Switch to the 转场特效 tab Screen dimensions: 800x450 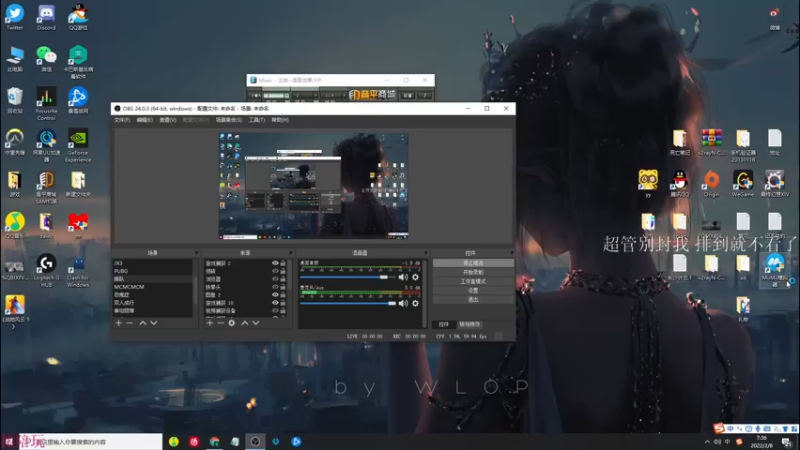click(x=469, y=324)
